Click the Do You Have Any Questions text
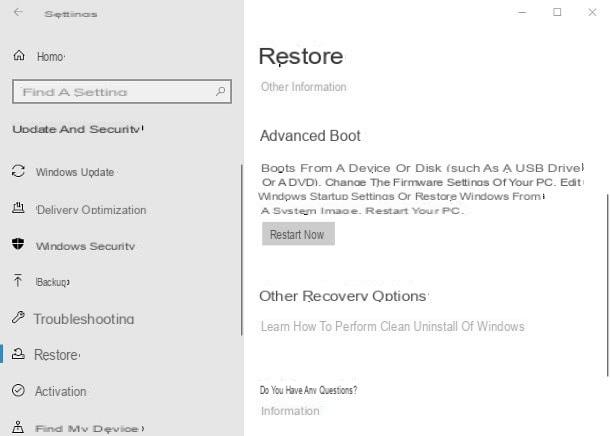The height and width of the screenshot is (436, 610). point(309,390)
